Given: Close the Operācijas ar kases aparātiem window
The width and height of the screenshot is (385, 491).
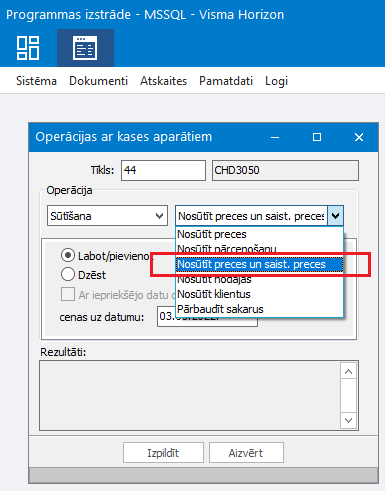Looking at the screenshot, I should 359,137.
